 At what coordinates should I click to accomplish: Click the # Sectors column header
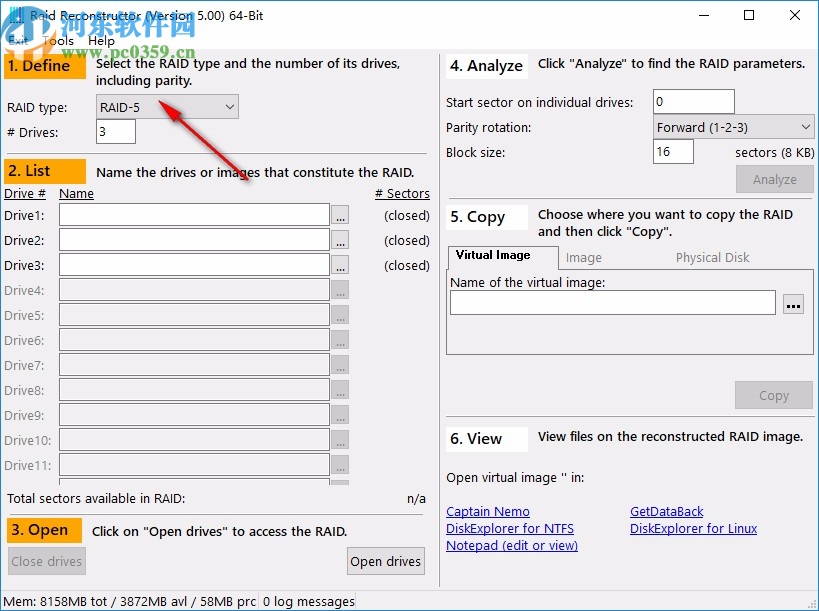click(x=402, y=194)
